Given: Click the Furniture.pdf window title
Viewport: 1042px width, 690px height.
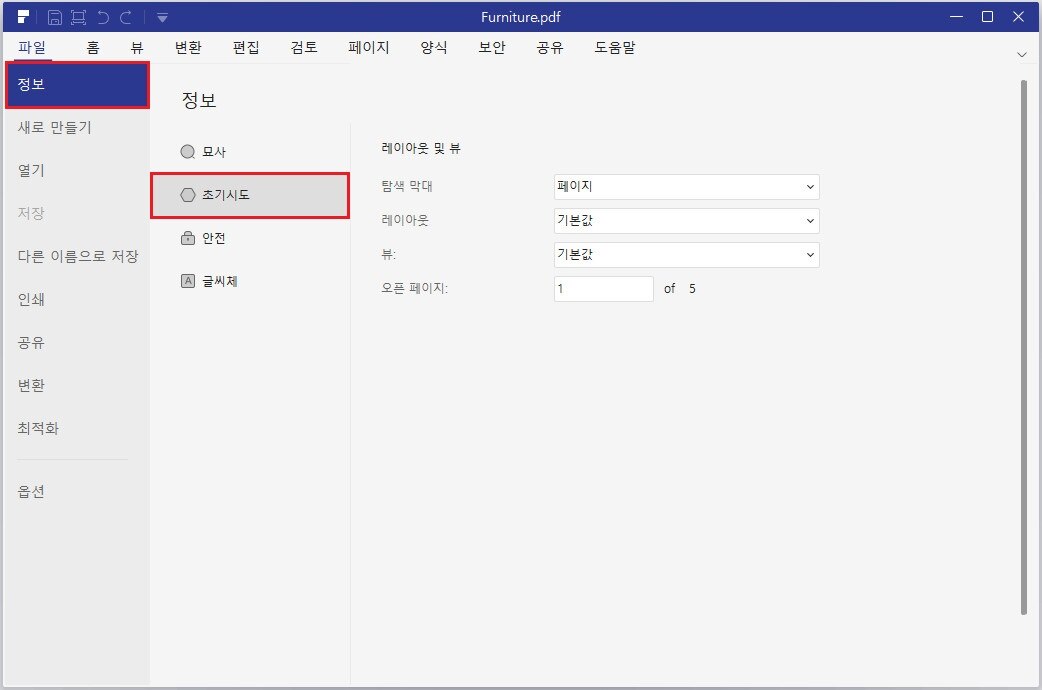Looking at the screenshot, I should tap(520, 17).
